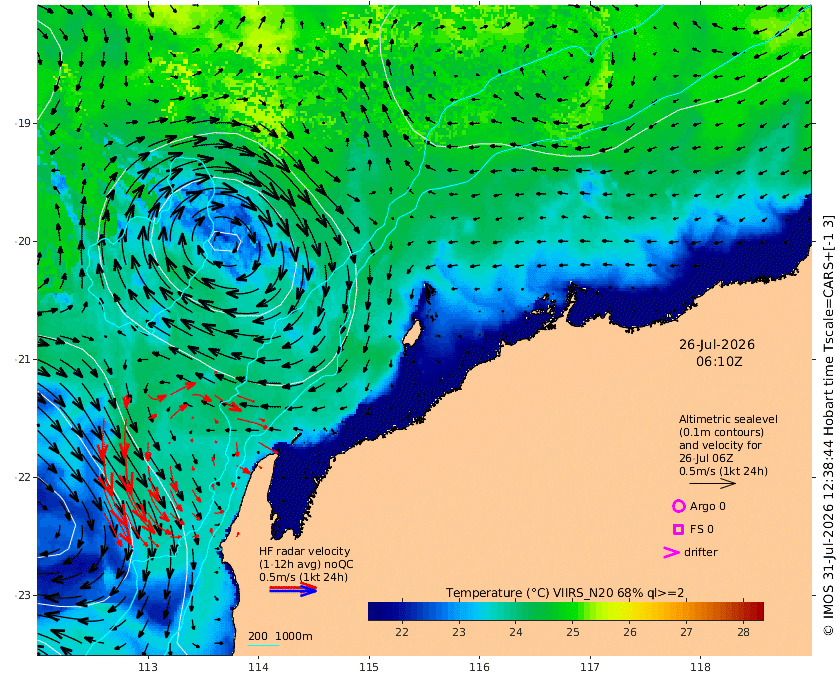Click the longitude axis label 115

coord(369,667)
